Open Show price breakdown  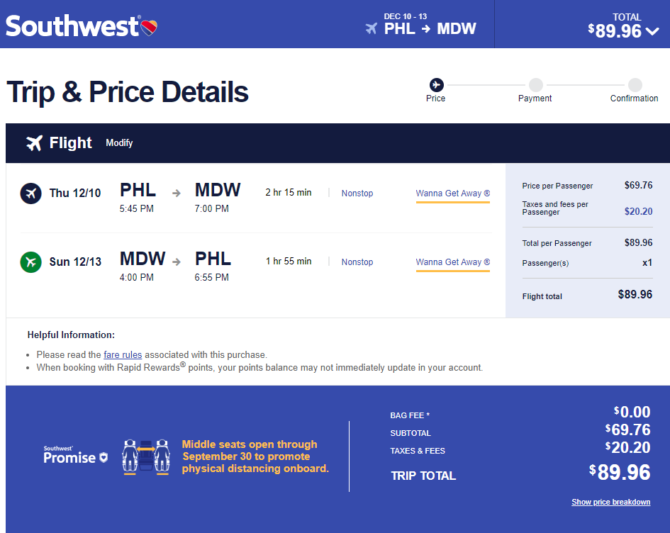pyautogui.click(x=611, y=502)
